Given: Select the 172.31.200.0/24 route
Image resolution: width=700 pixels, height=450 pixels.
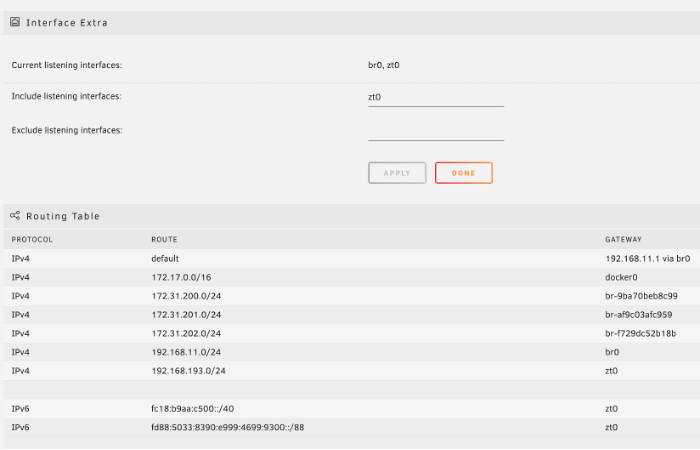Looking at the screenshot, I should pyautogui.click(x=186, y=296).
